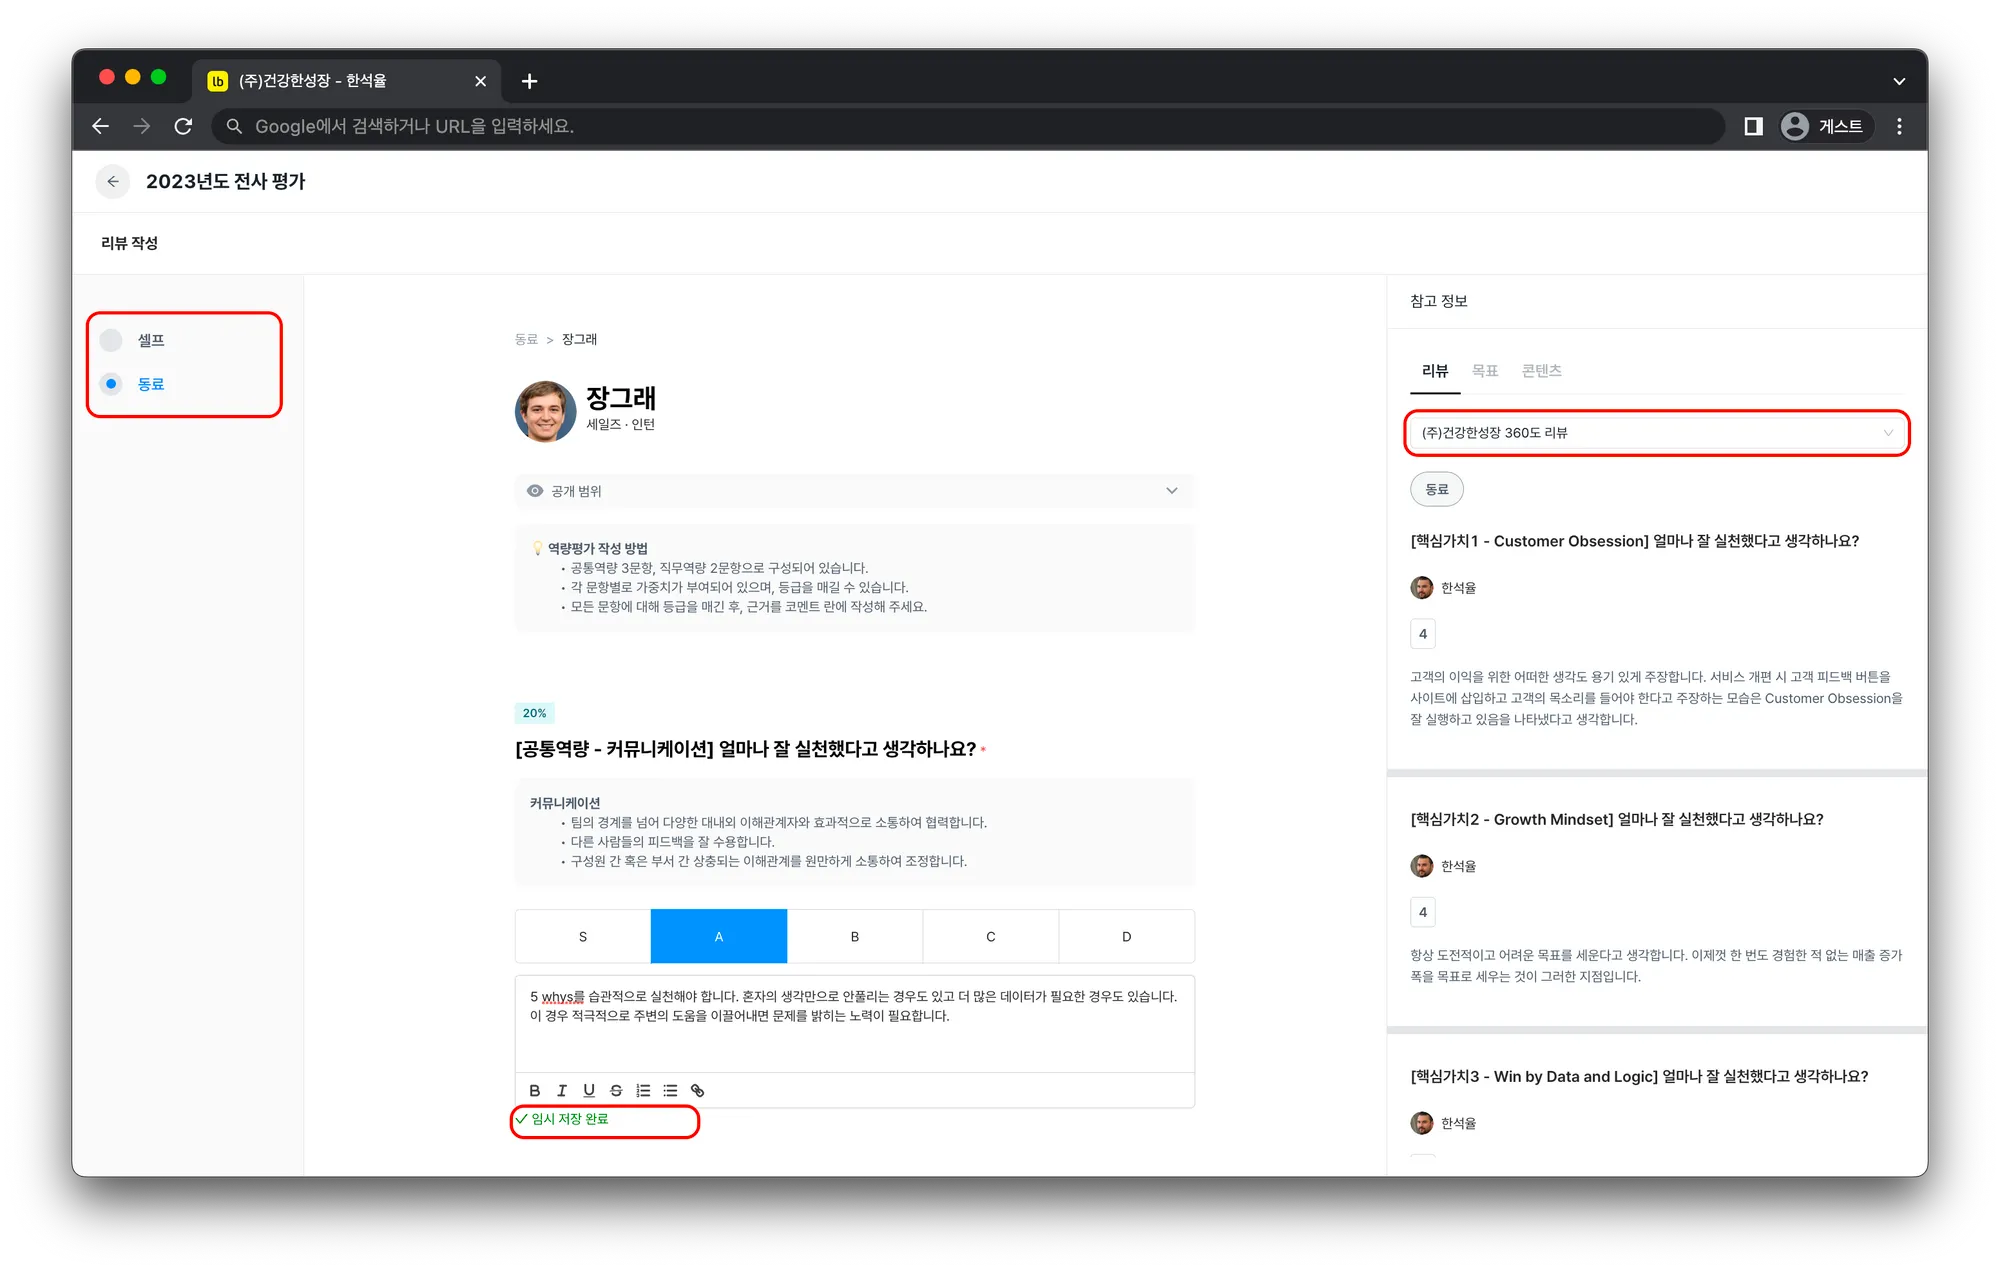
Task: Open browser side panel icon
Action: pyautogui.click(x=1753, y=126)
